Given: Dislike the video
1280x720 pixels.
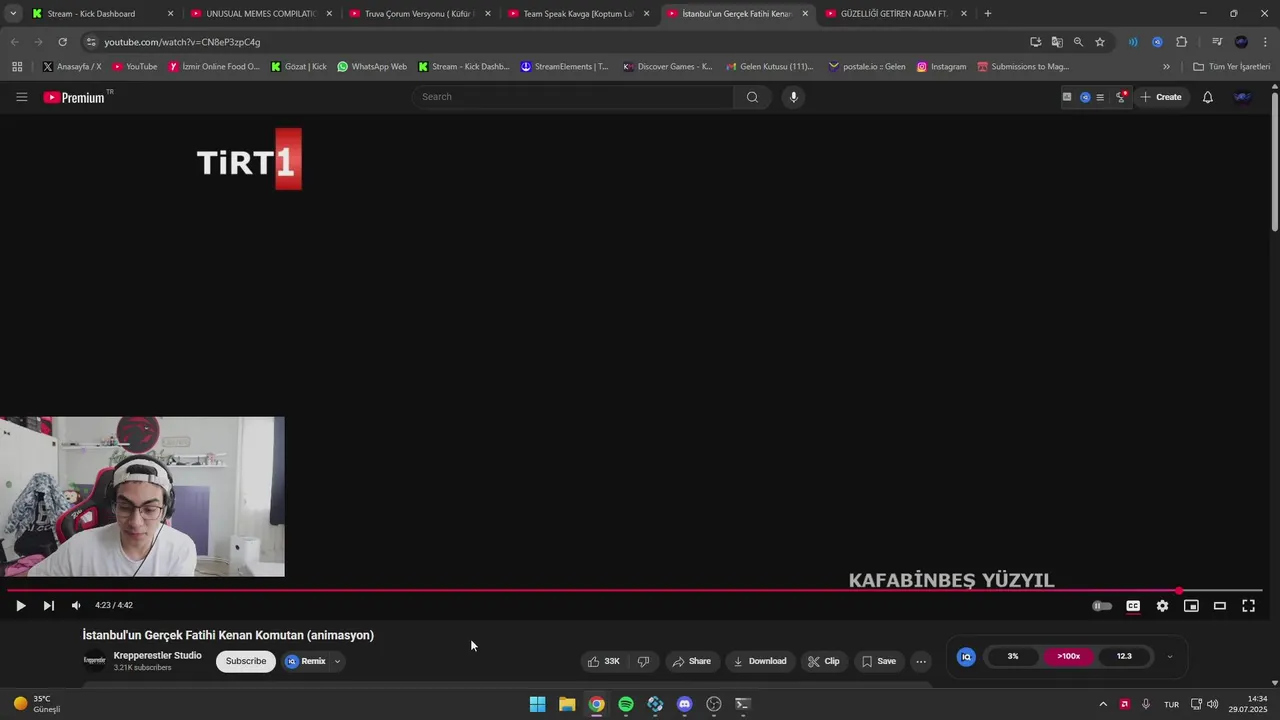Looking at the screenshot, I should coord(643,661).
